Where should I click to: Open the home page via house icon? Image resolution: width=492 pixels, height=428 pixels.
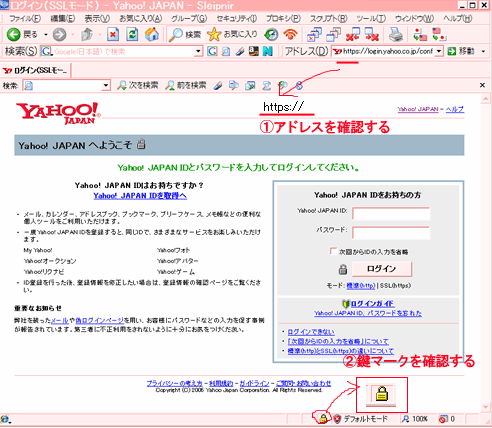152,34
